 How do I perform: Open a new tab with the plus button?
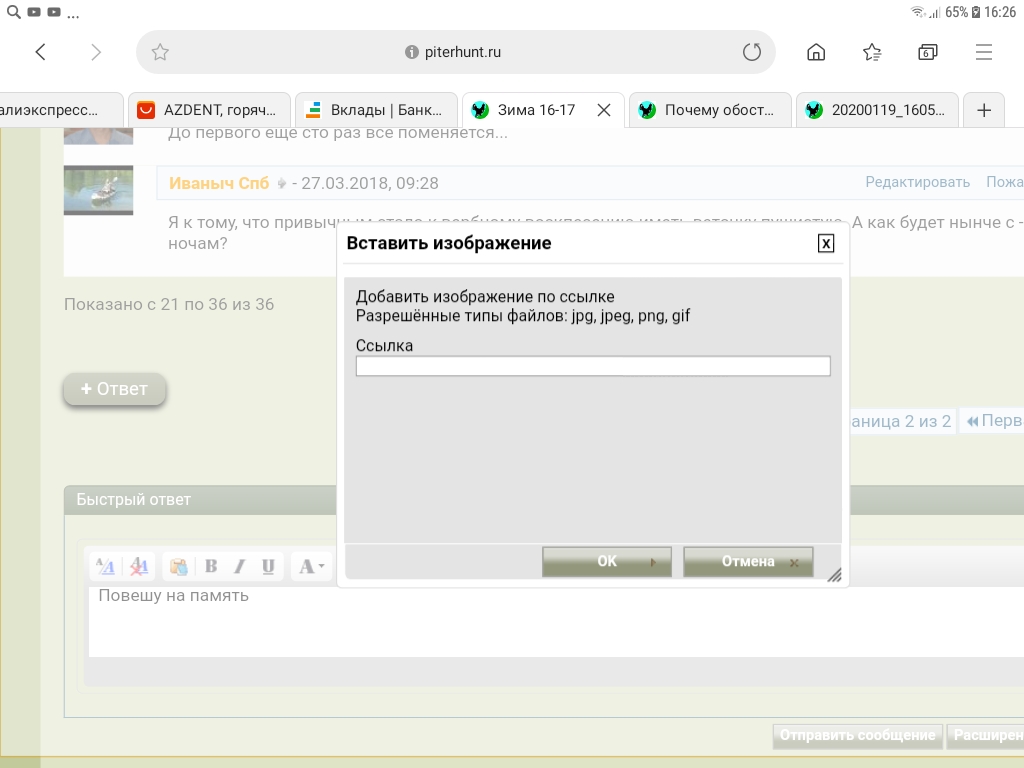pyautogui.click(x=984, y=110)
